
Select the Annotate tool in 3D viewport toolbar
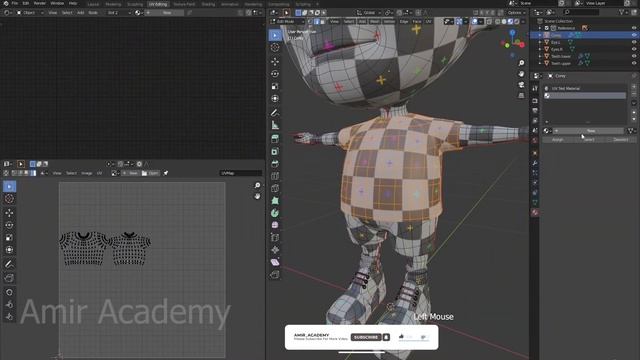275,113
